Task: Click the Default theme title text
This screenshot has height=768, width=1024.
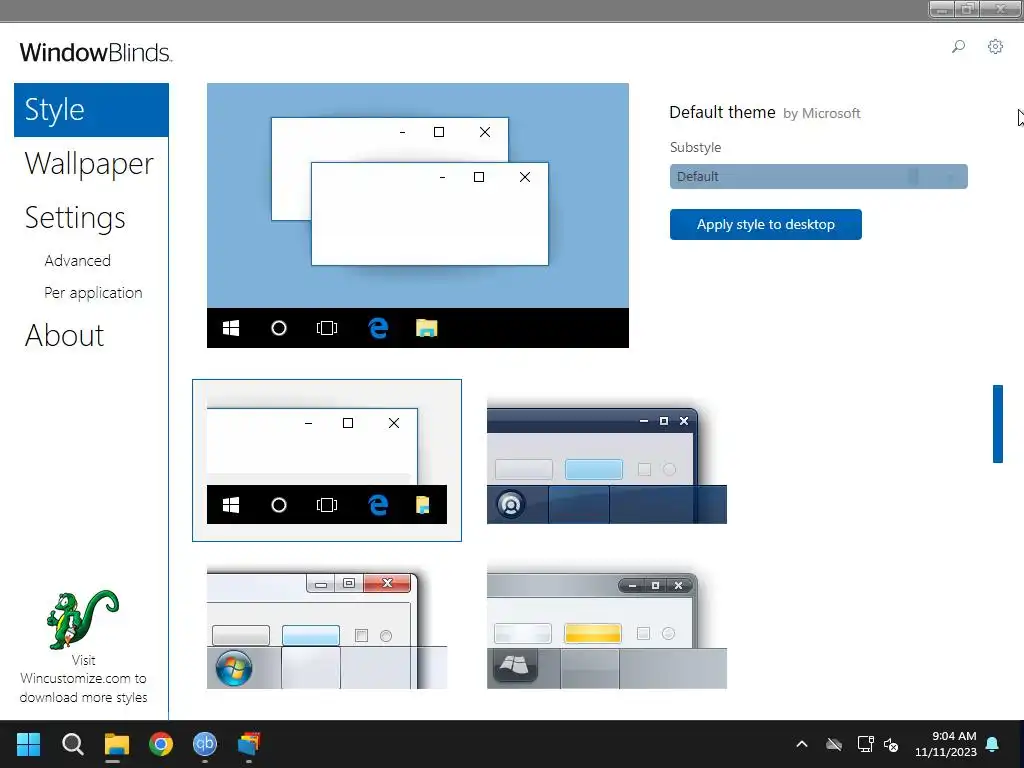Action: click(x=722, y=112)
